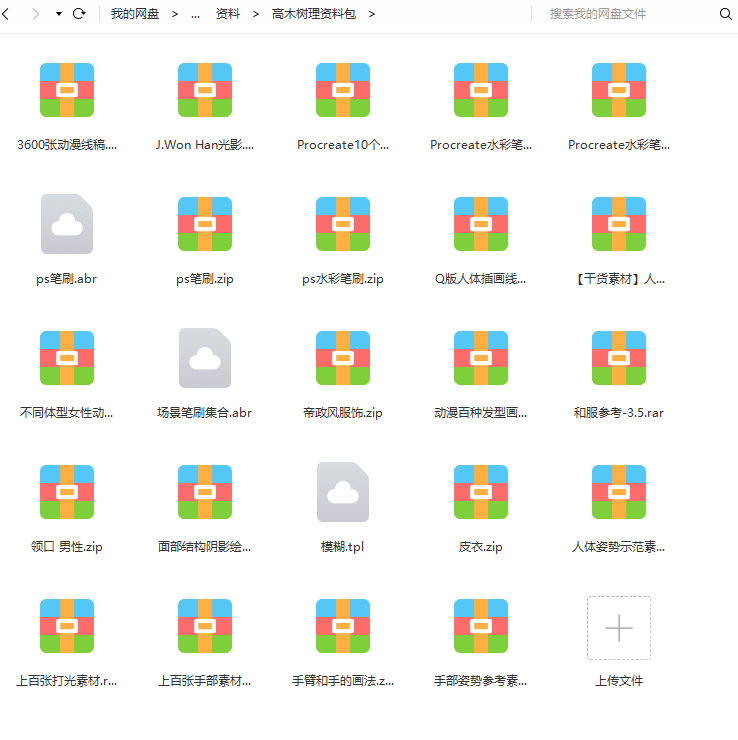Click the 上传文件 plus tile

click(618, 628)
